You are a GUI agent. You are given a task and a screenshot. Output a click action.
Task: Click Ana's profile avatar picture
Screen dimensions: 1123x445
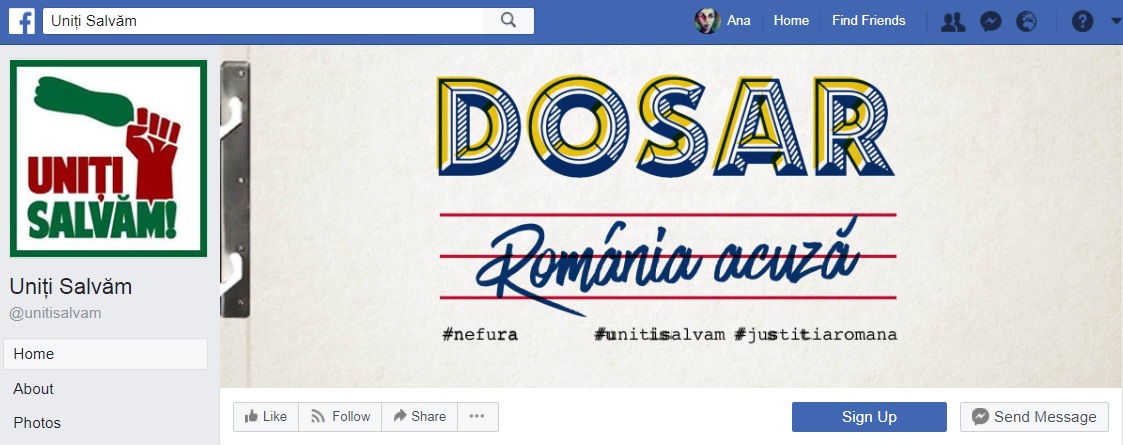(x=707, y=21)
